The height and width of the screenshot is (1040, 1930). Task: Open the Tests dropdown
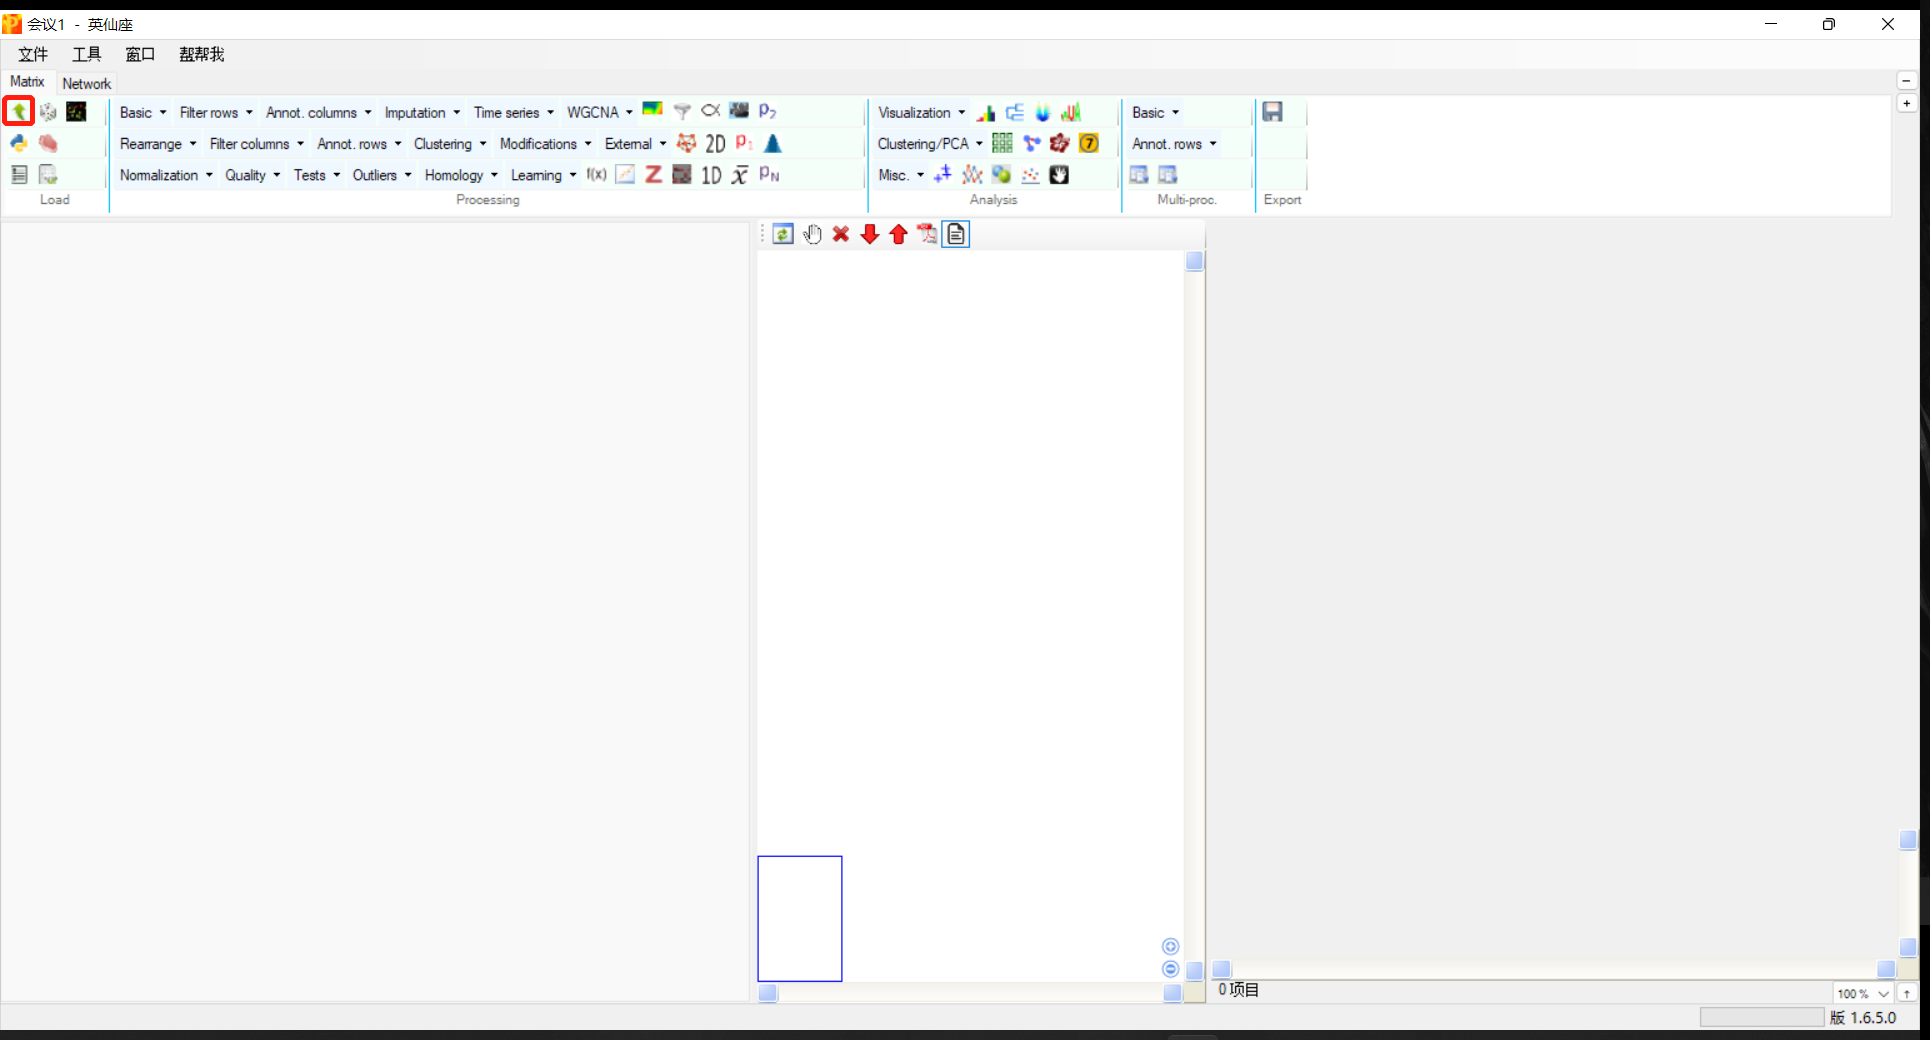click(x=317, y=175)
